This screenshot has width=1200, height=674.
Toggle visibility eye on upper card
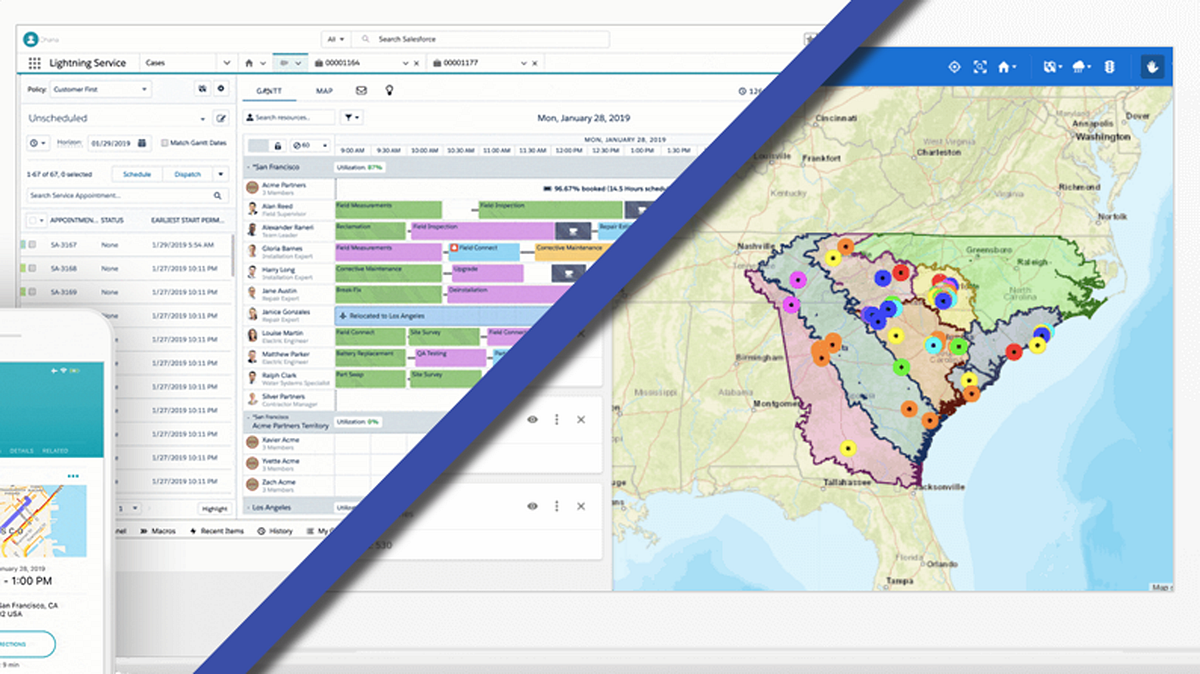(533, 420)
